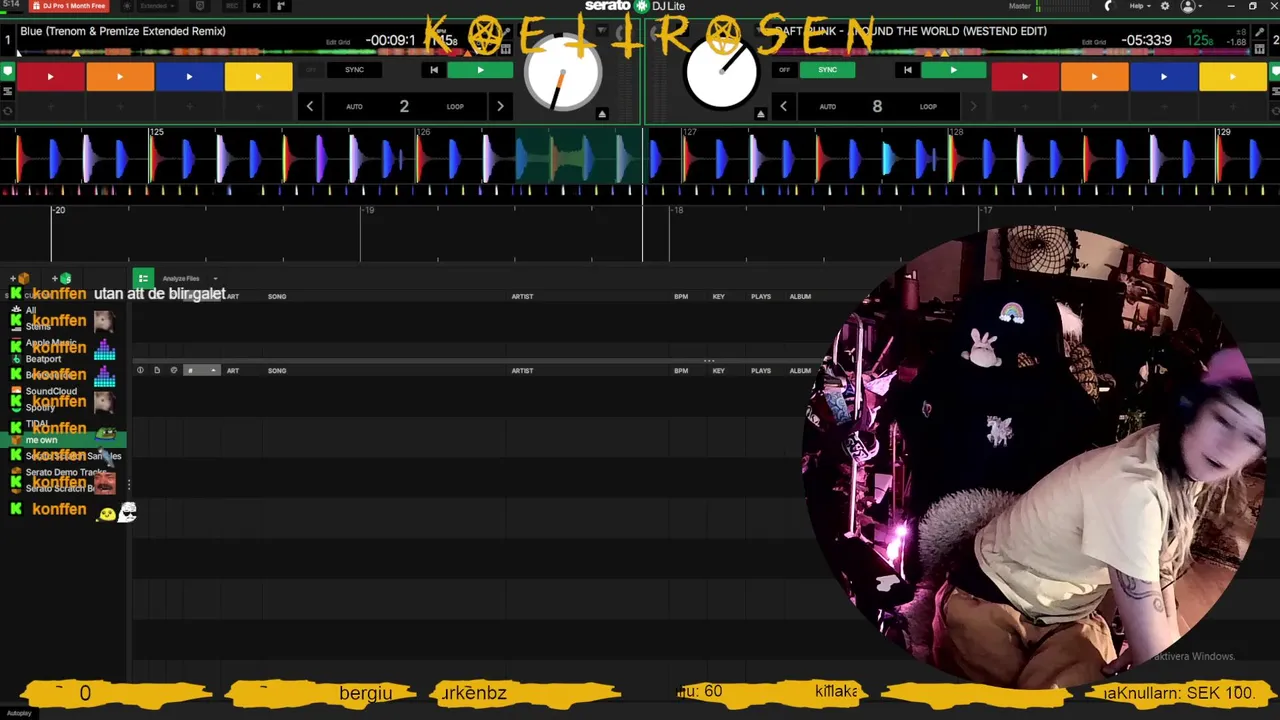This screenshot has height=720, width=1280.
Task: Toggle the OFF button on left deck
Action: click(x=311, y=70)
